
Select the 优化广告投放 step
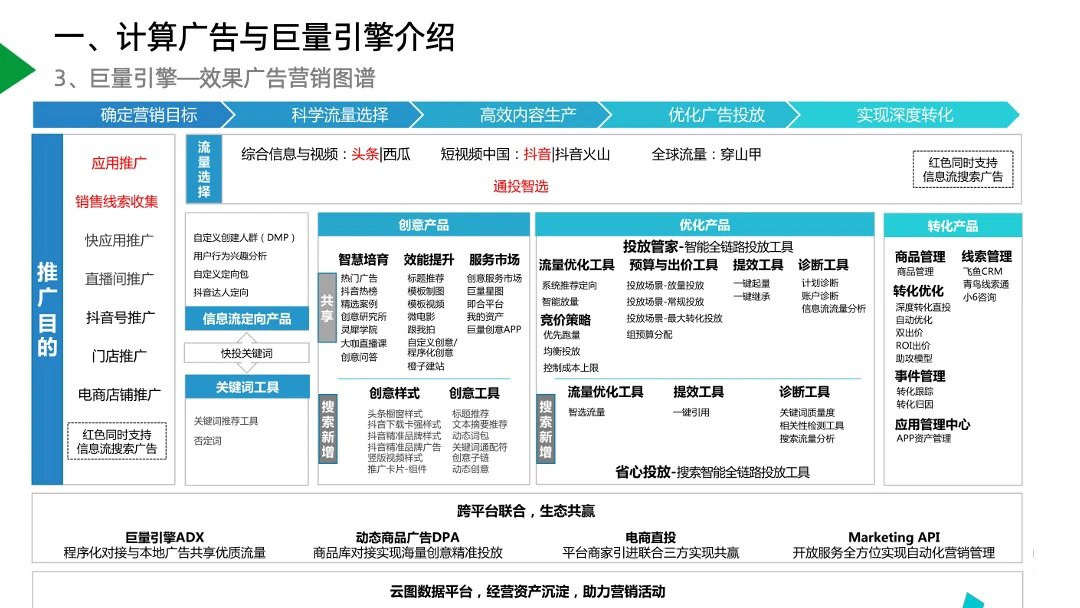716,115
